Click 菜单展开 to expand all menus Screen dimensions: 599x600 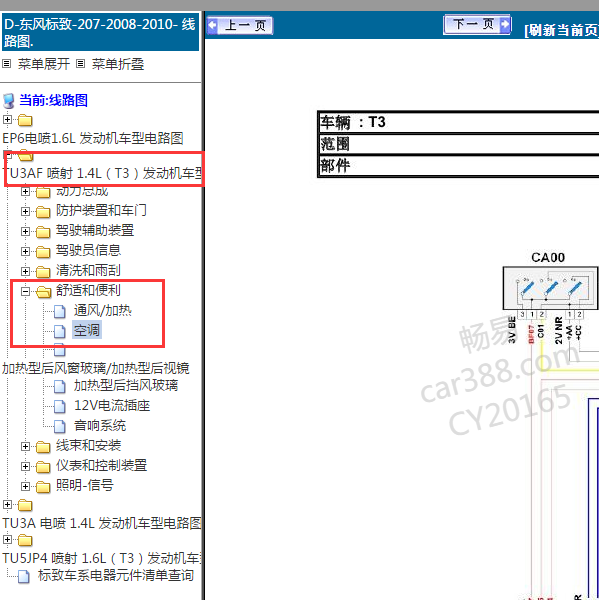click(x=44, y=64)
